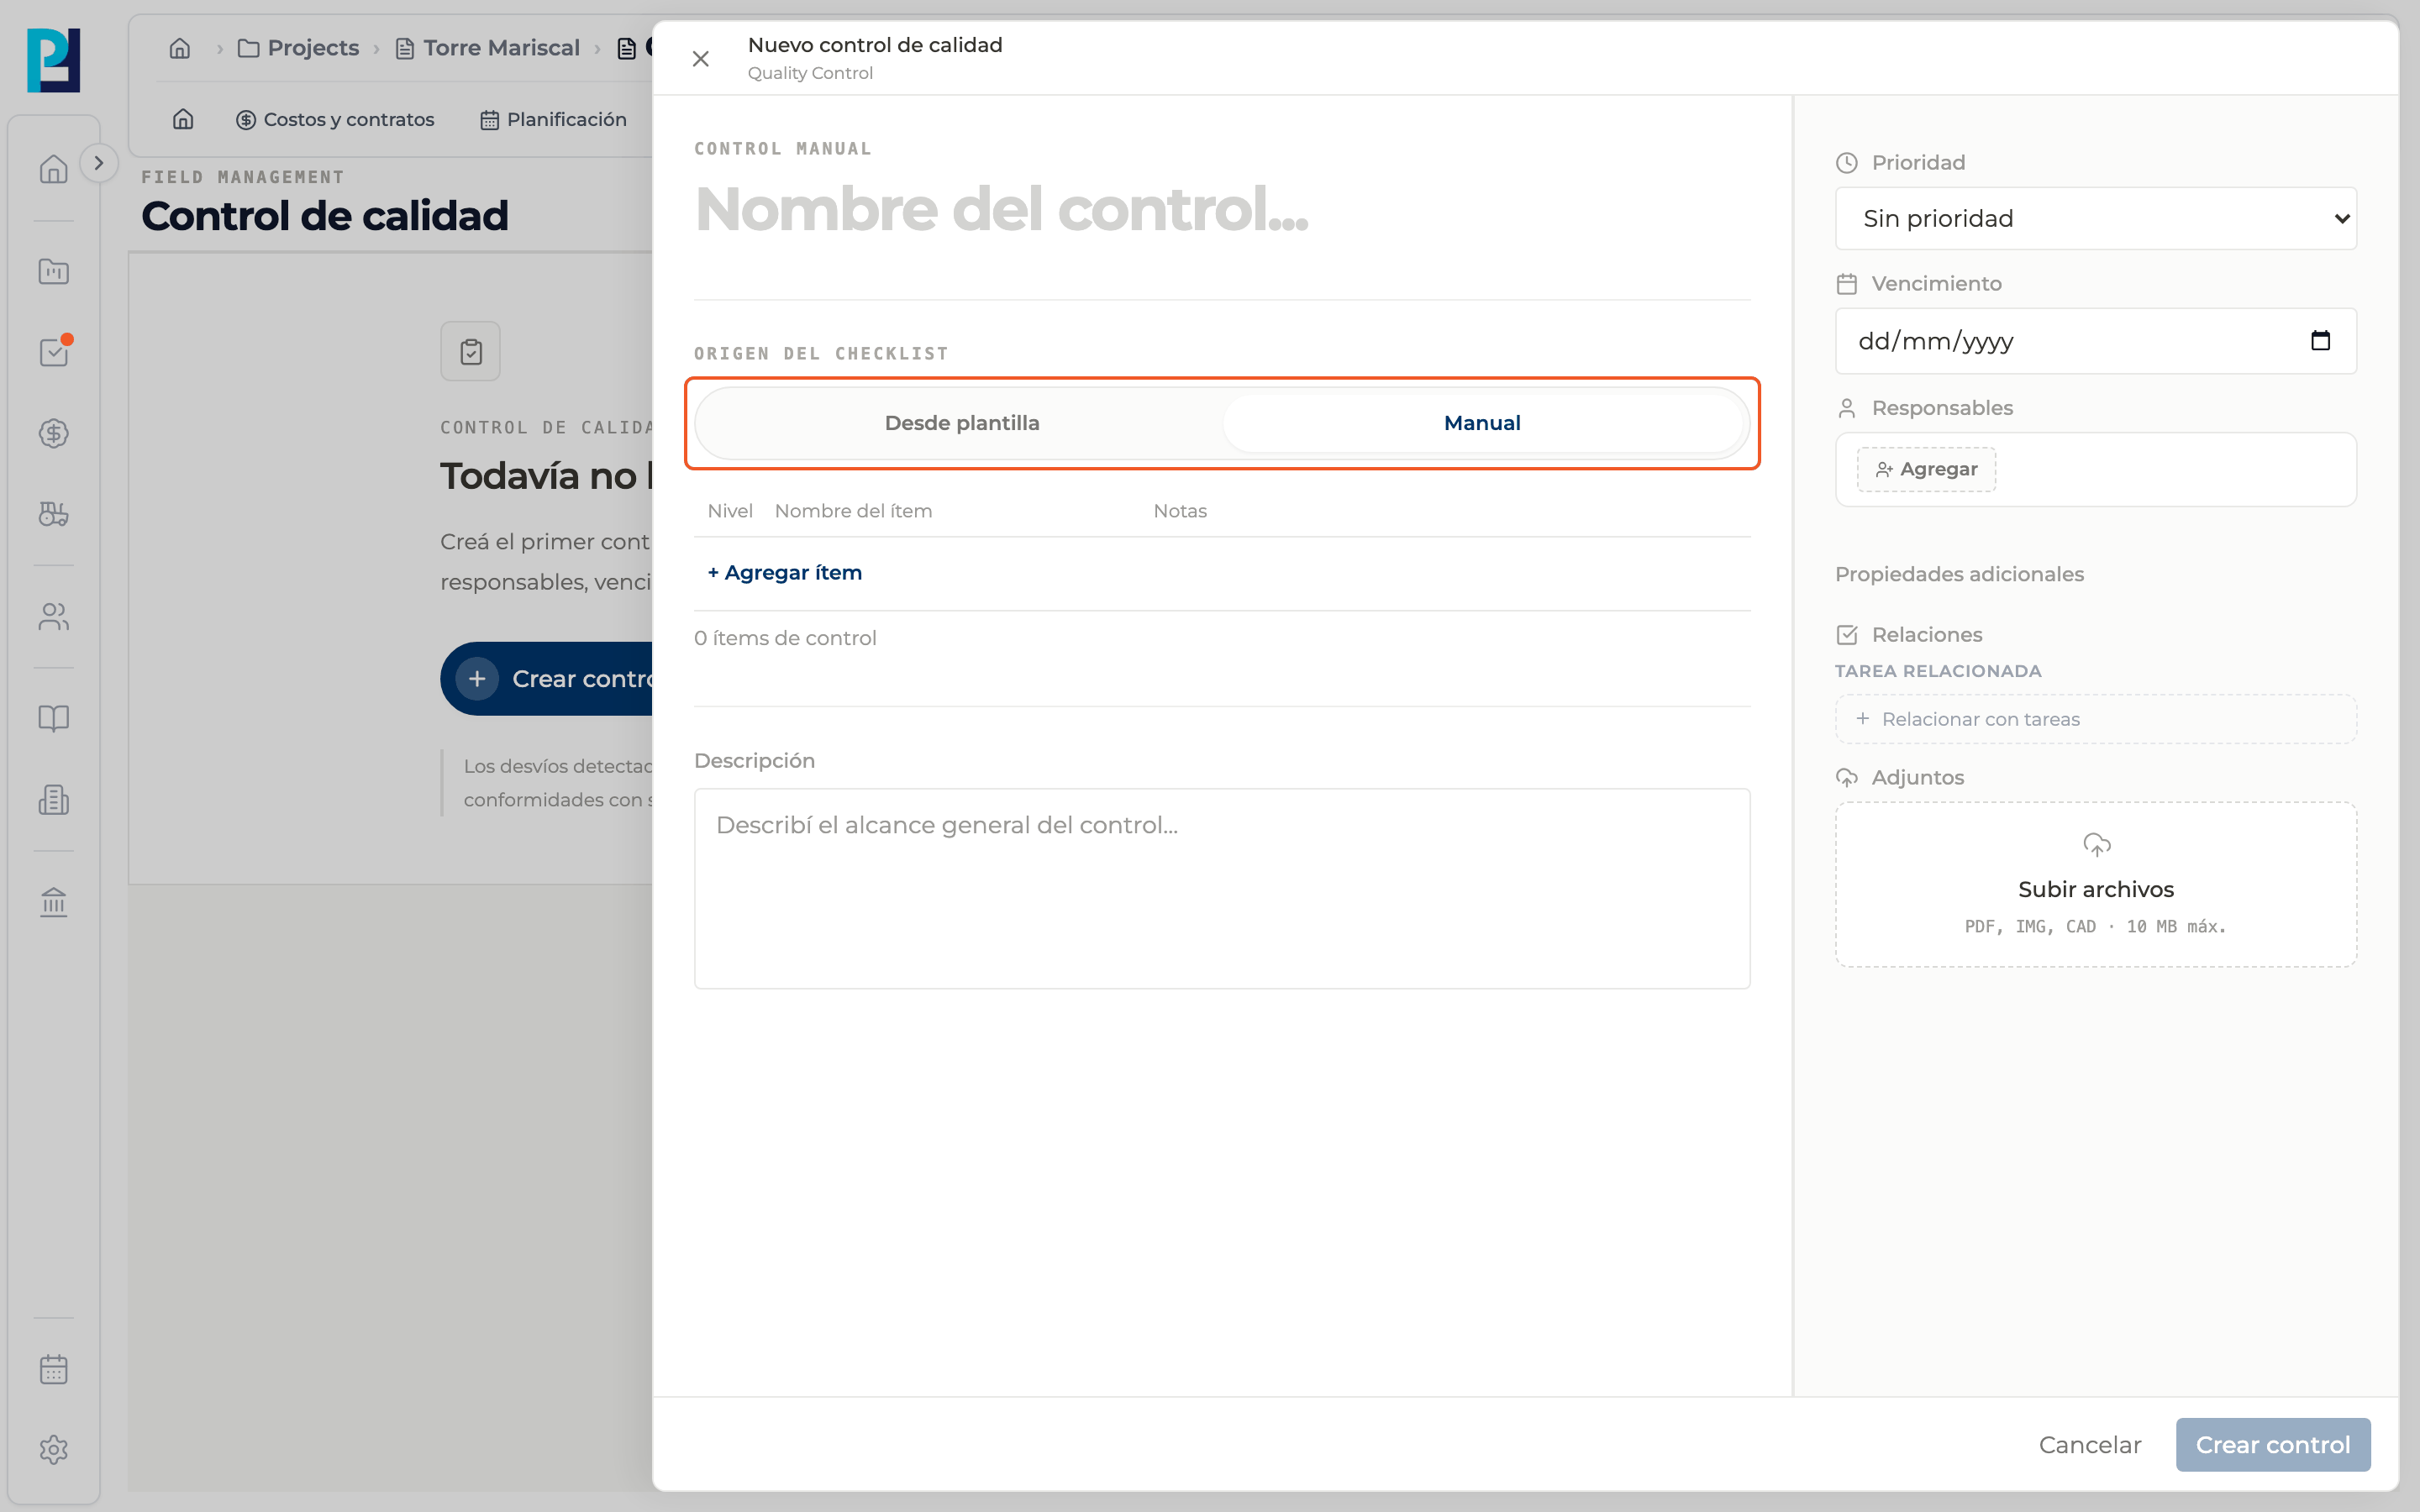Focus the Descripción text area
Image resolution: width=2420 pixels, height=1512 pixels.
(1222, 889)
